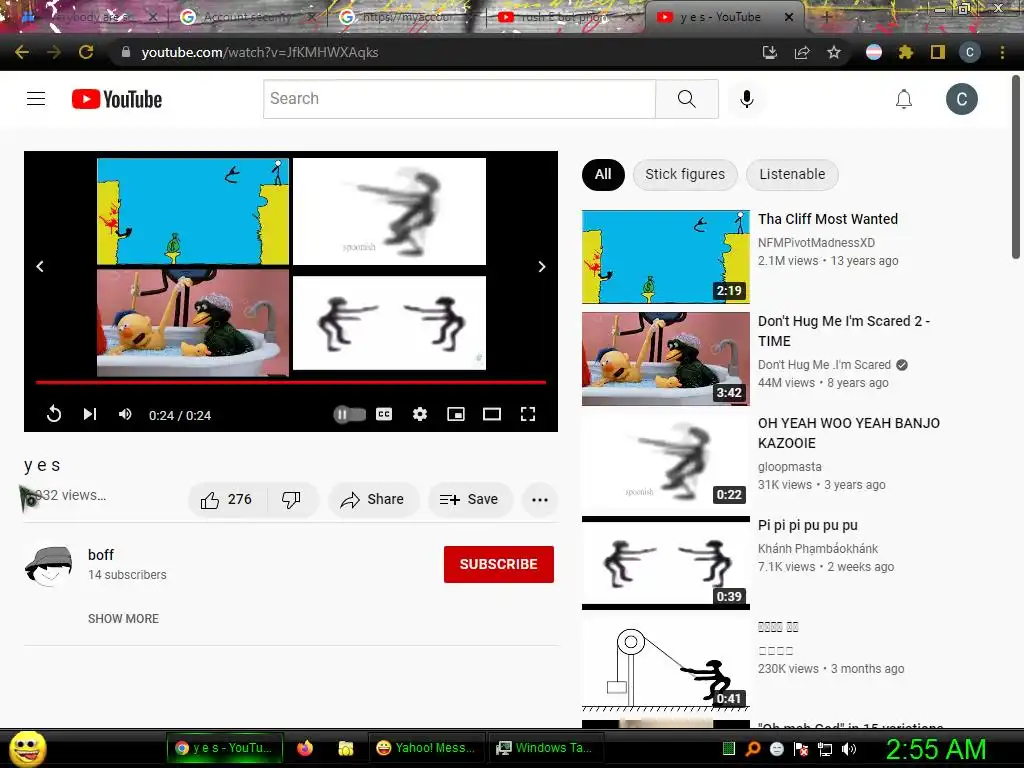This screenshot has height=768, width=1024.
Task: Select the Stick figures chip
Action: pyautogui.click(x=685, y=174)
